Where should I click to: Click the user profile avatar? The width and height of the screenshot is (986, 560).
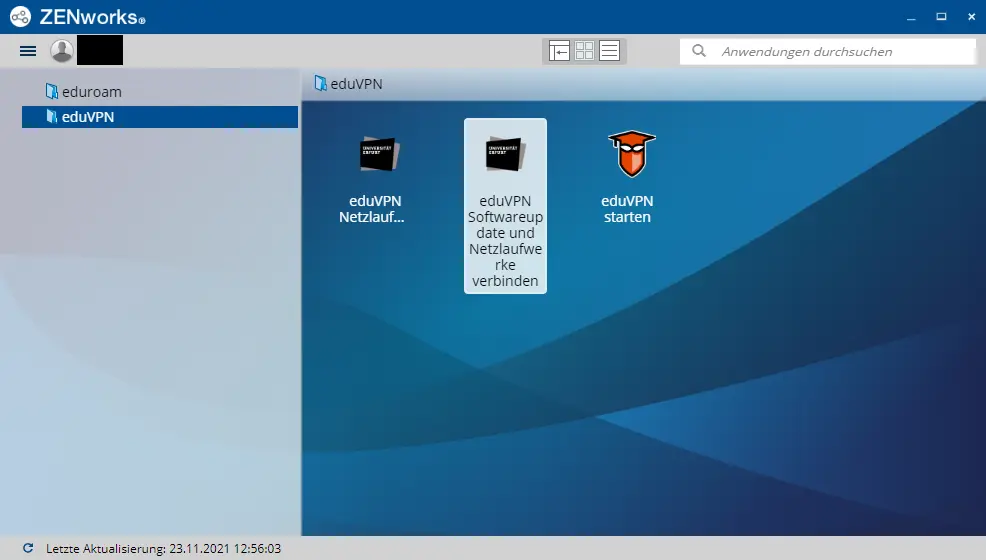(62, 51)
